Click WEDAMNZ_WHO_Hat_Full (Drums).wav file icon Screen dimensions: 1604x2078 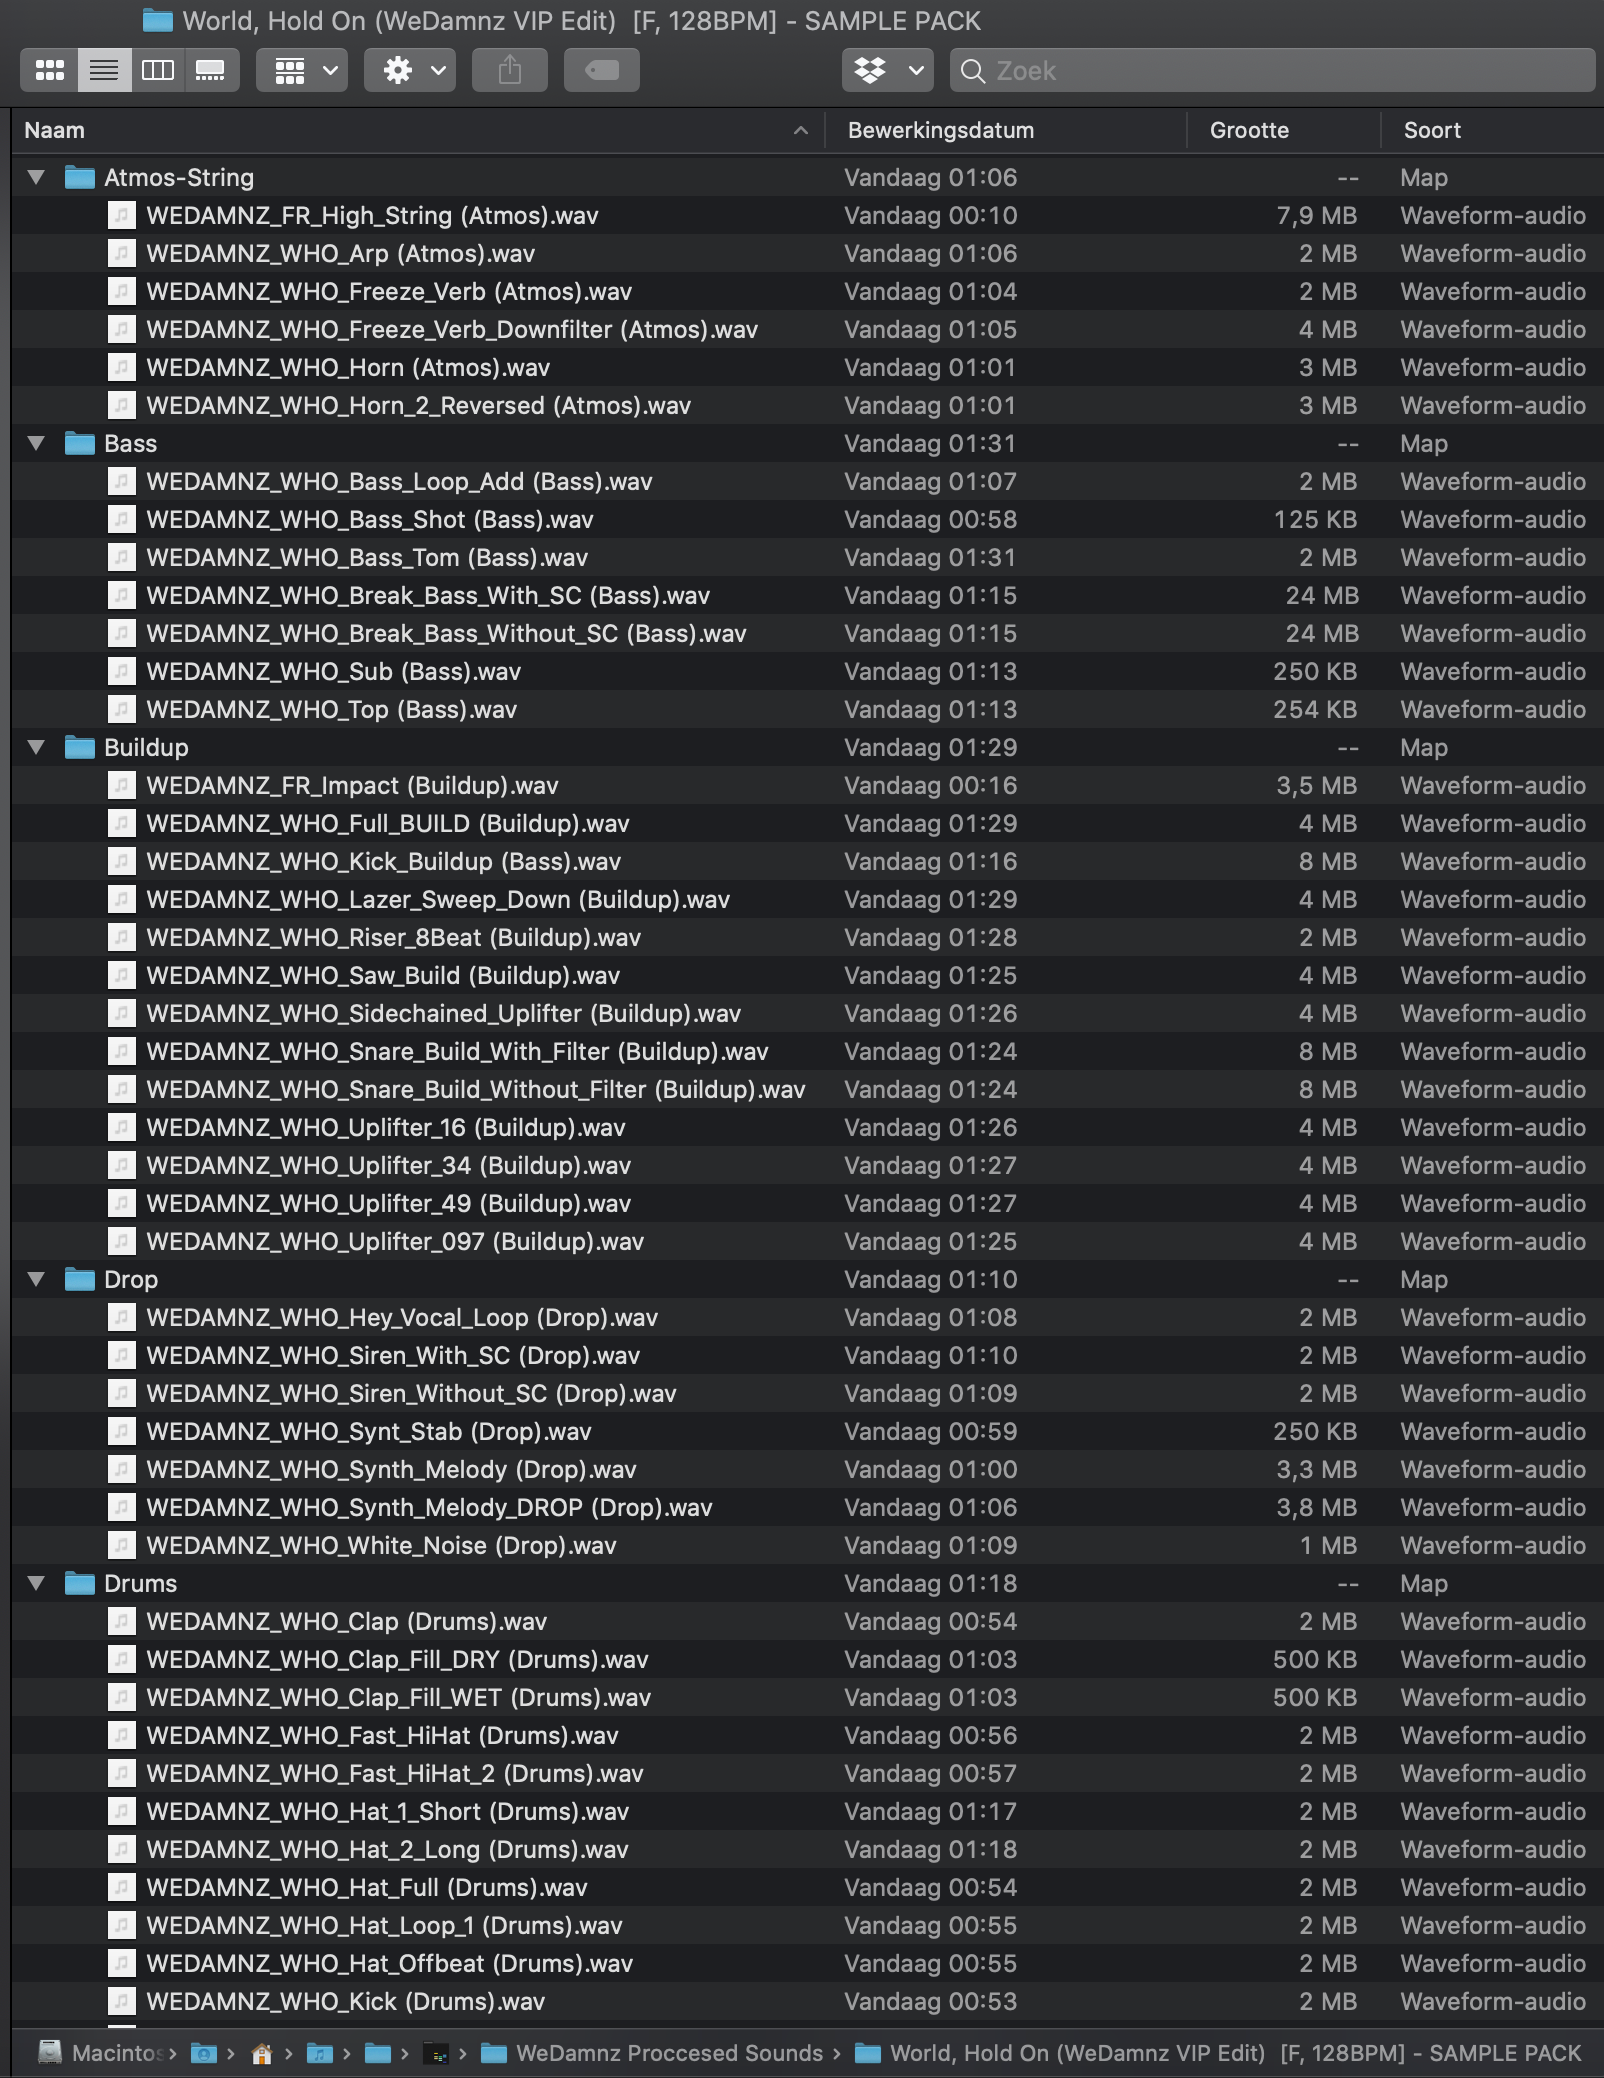pyautogui.click(x=121, y=1887)
